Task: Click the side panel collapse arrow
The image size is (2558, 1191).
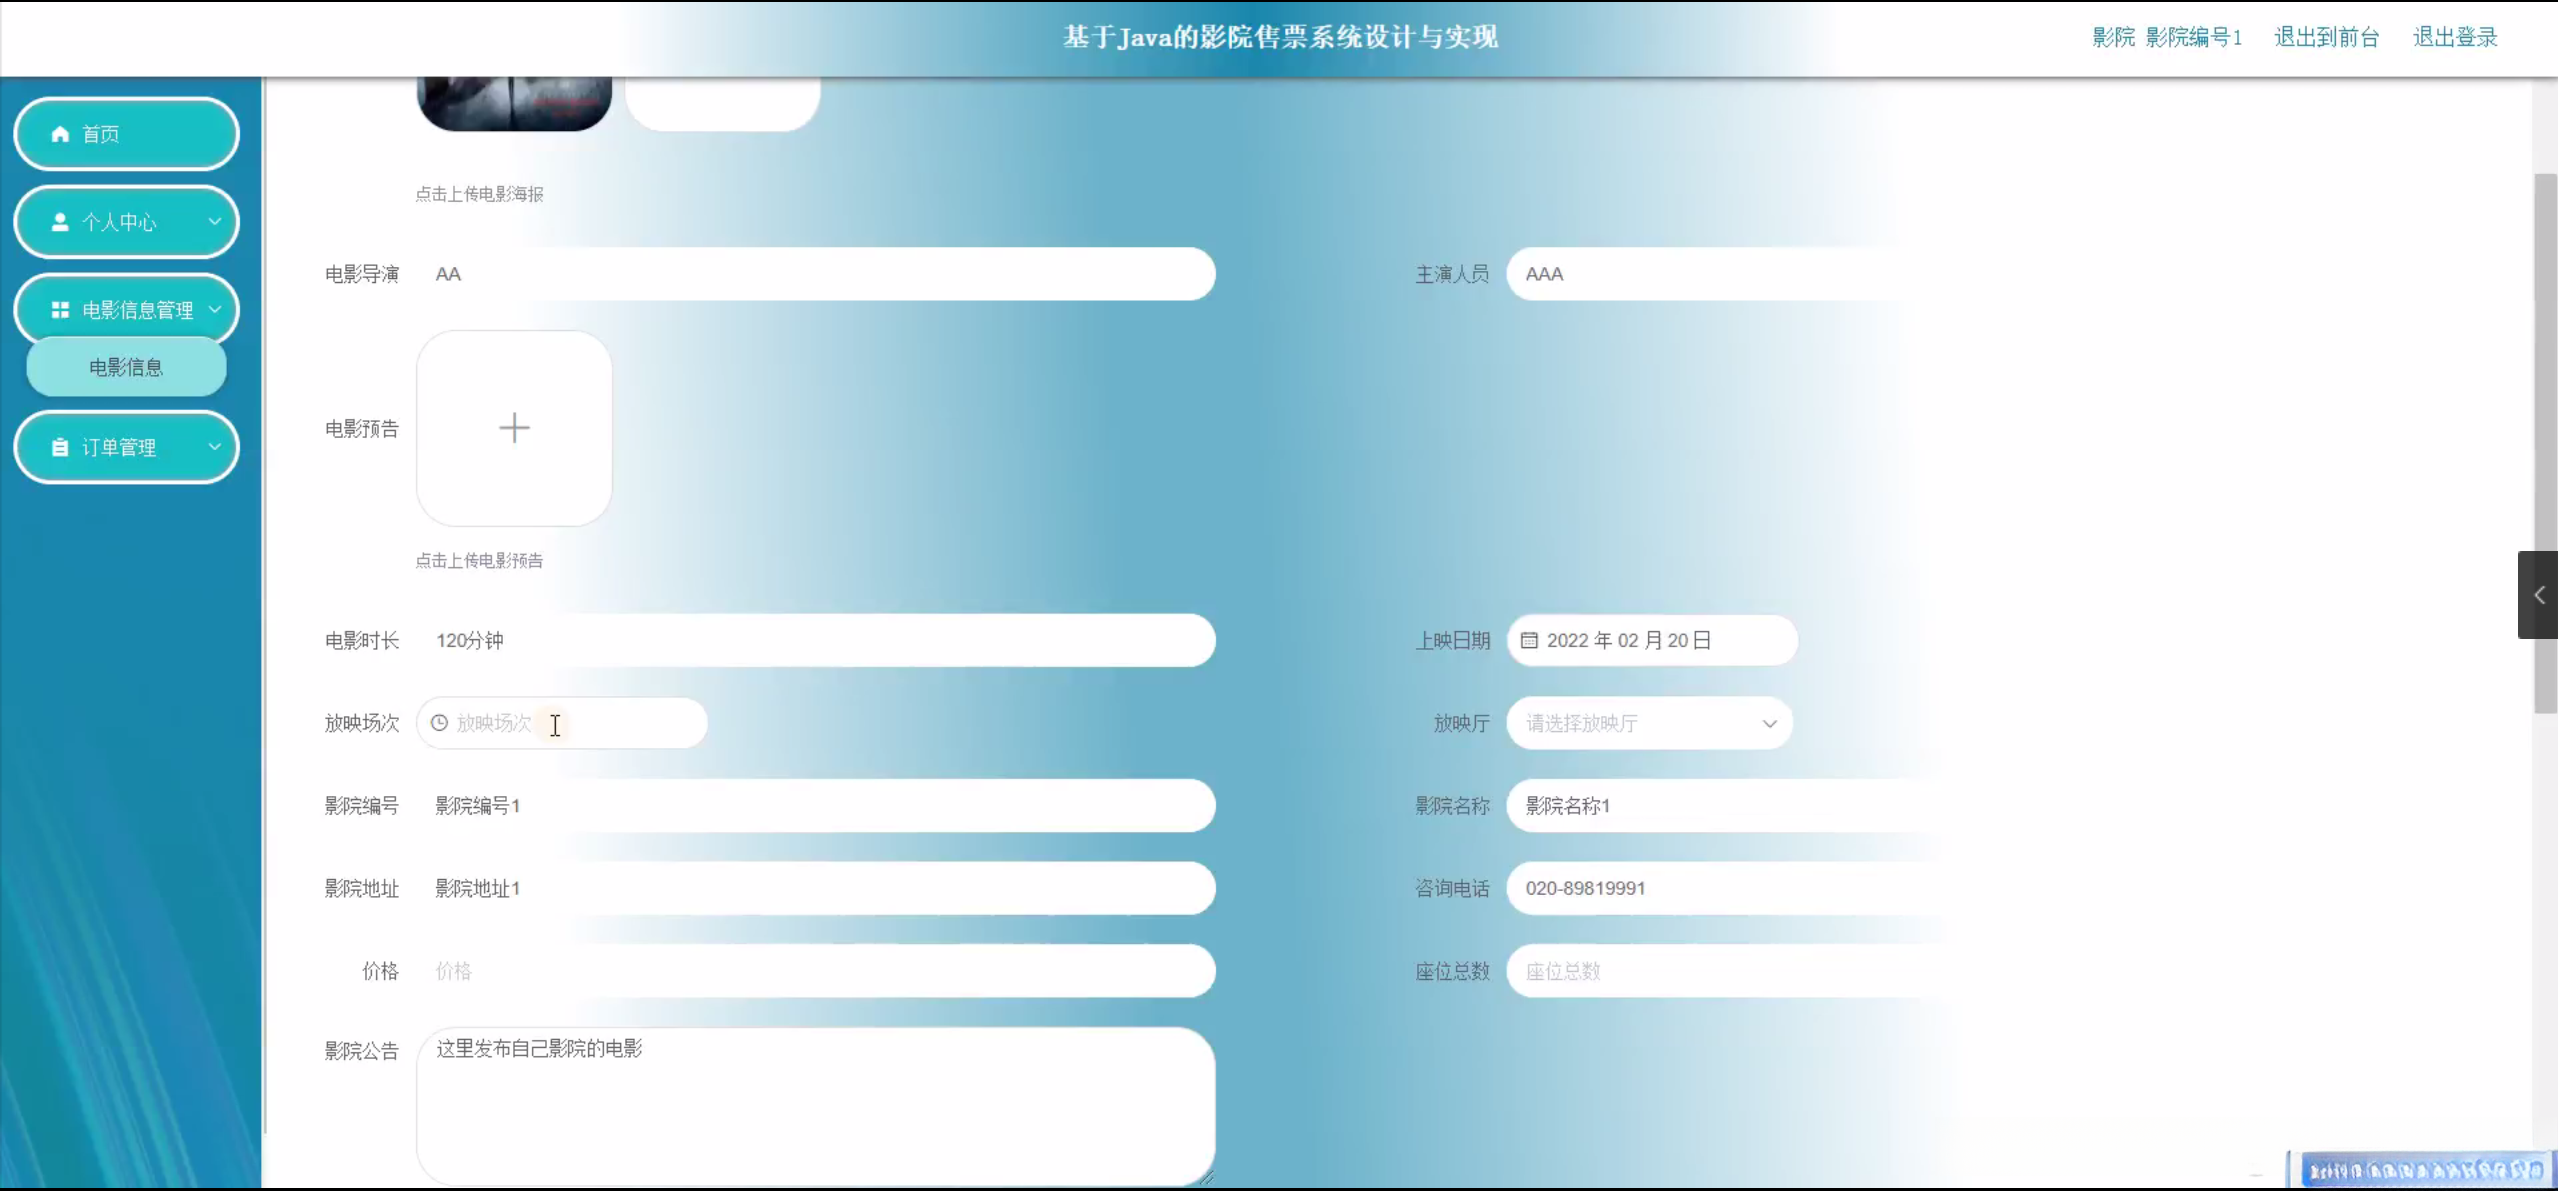Action: [x=2538, y=595]
